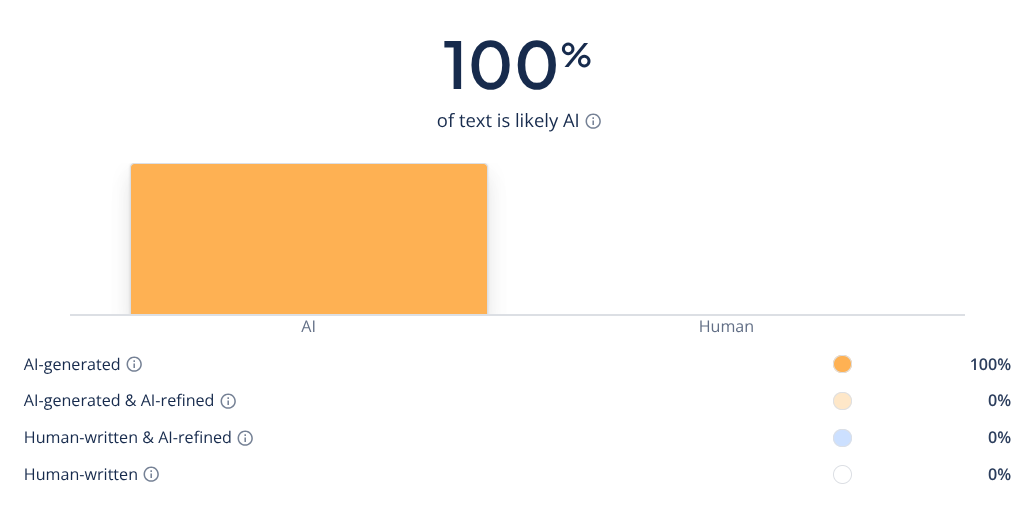Click info icon beside "of text is likely AI"
This screenshot has height=512, width=1028.
pos(593,121)
